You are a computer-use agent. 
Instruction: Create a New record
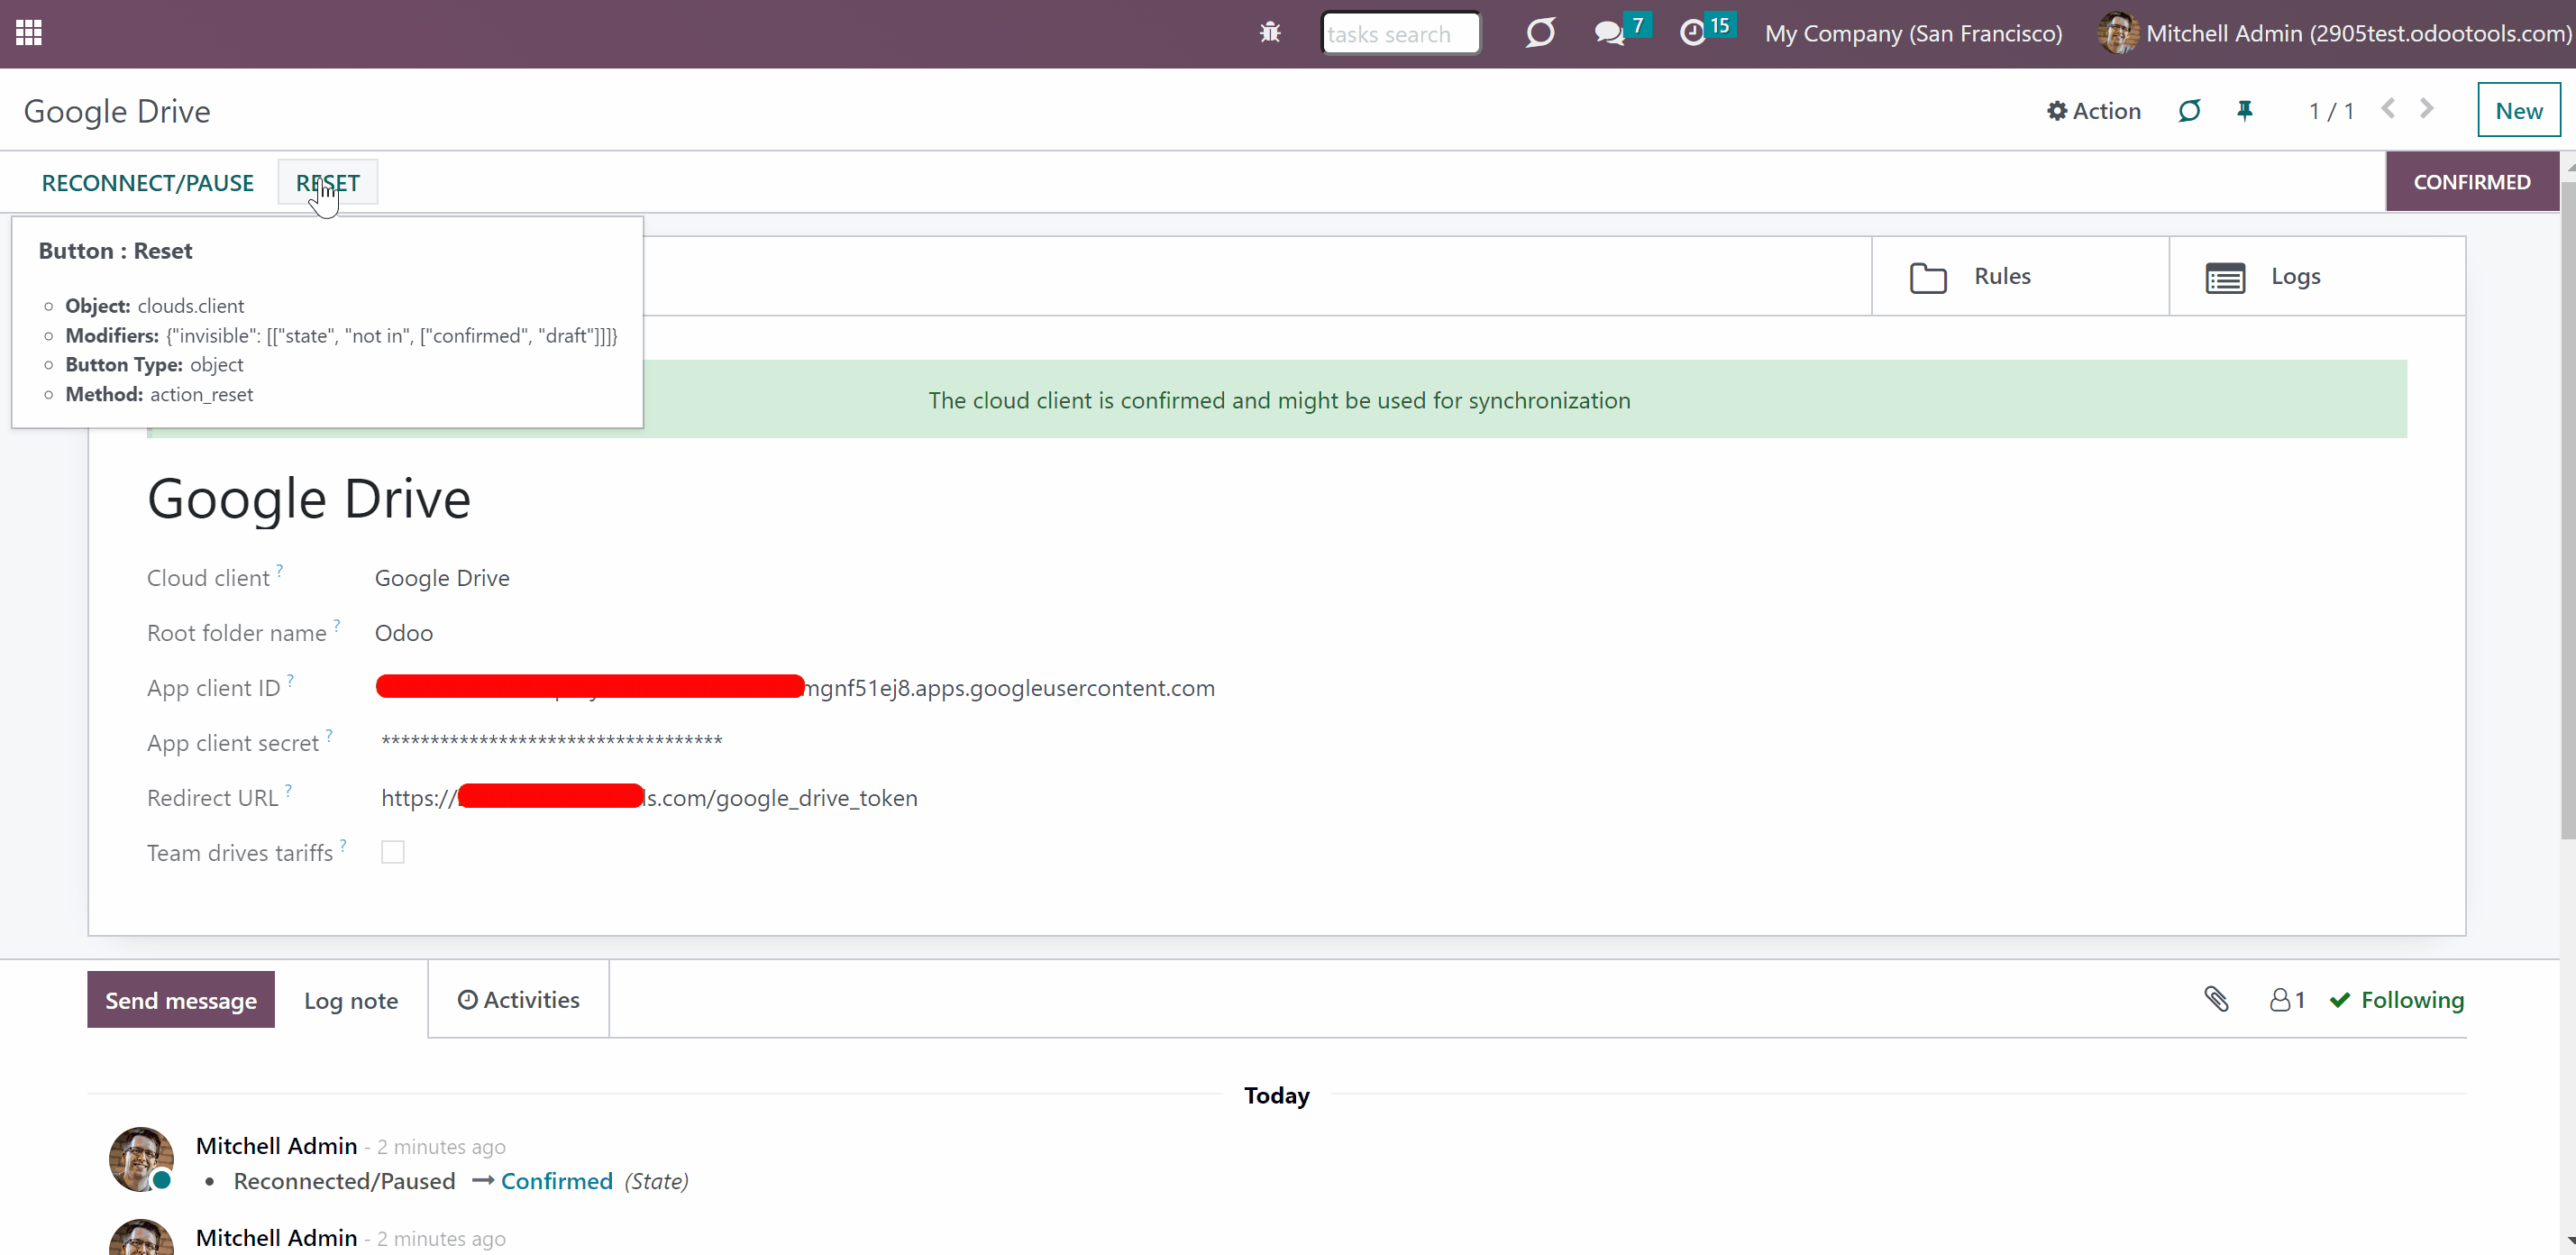(x=2519, y=110)
